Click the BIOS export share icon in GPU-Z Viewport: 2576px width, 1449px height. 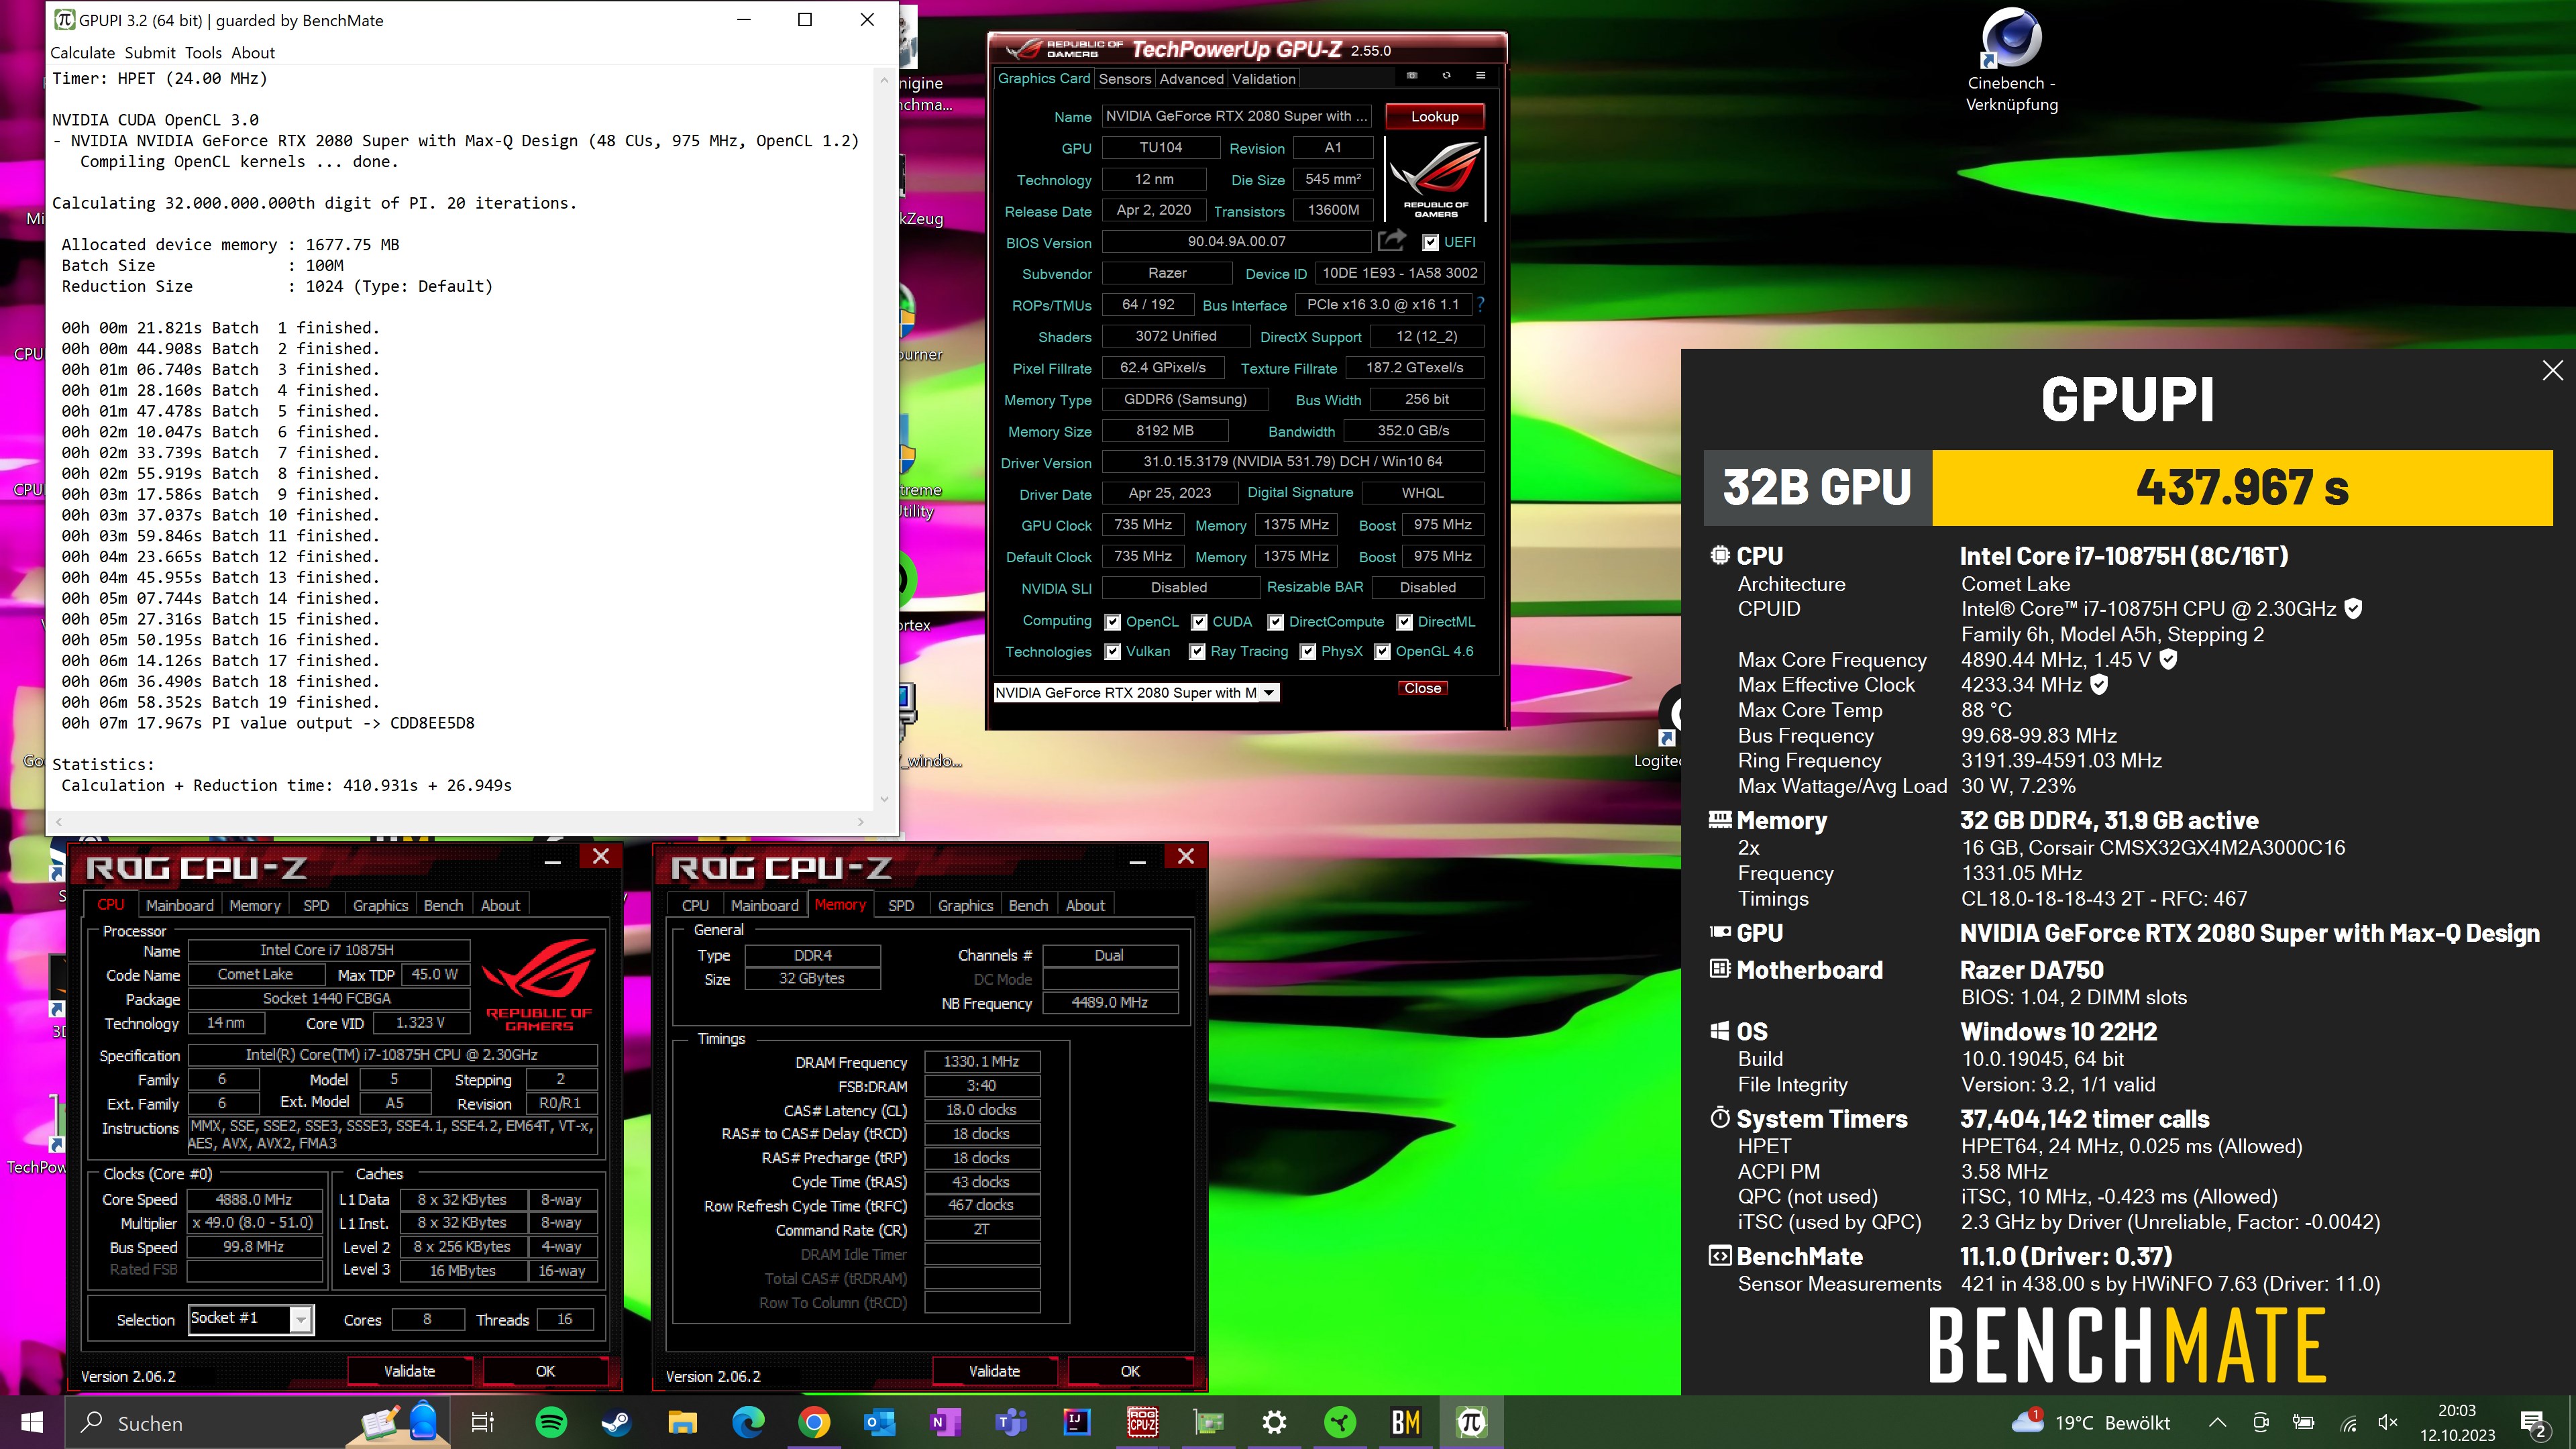[1391, 241]
